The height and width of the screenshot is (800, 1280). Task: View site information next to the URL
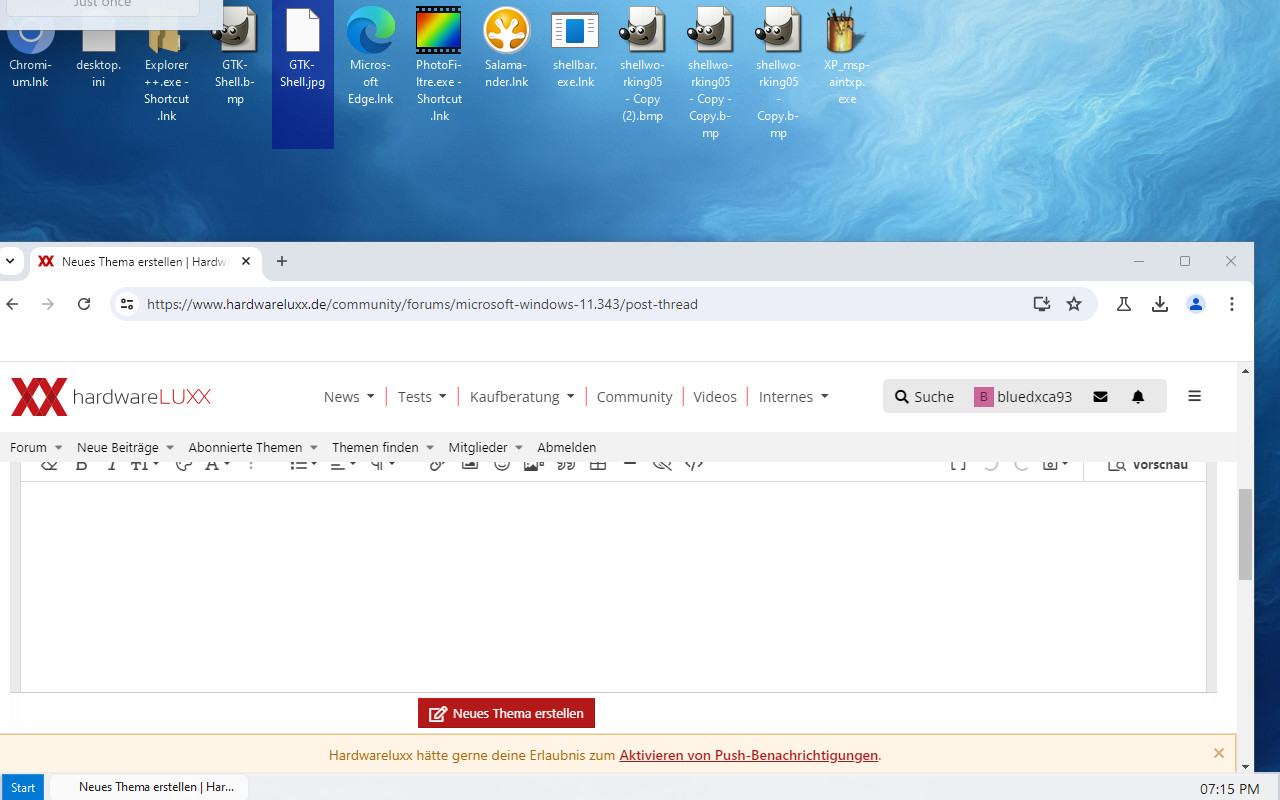(126, 304)
